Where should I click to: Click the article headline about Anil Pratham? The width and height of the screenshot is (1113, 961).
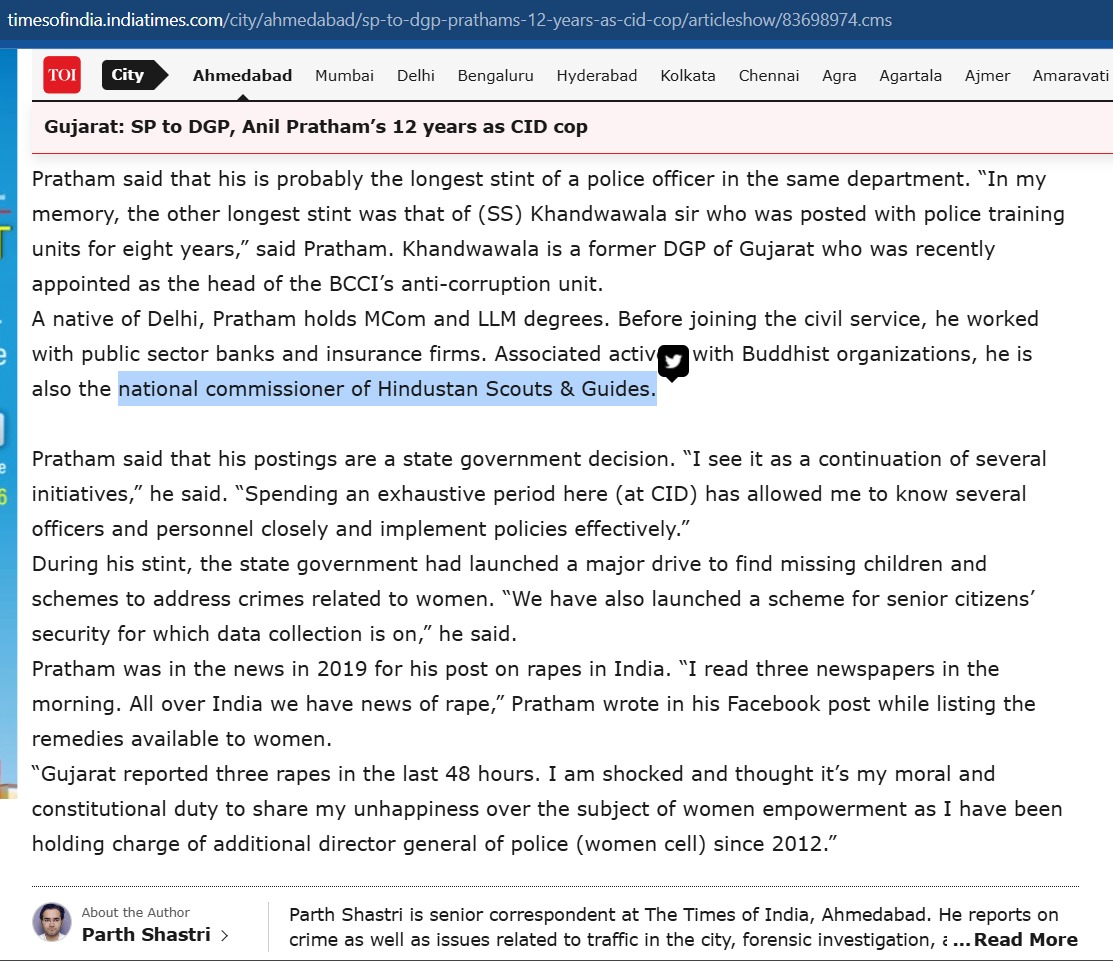315,126
